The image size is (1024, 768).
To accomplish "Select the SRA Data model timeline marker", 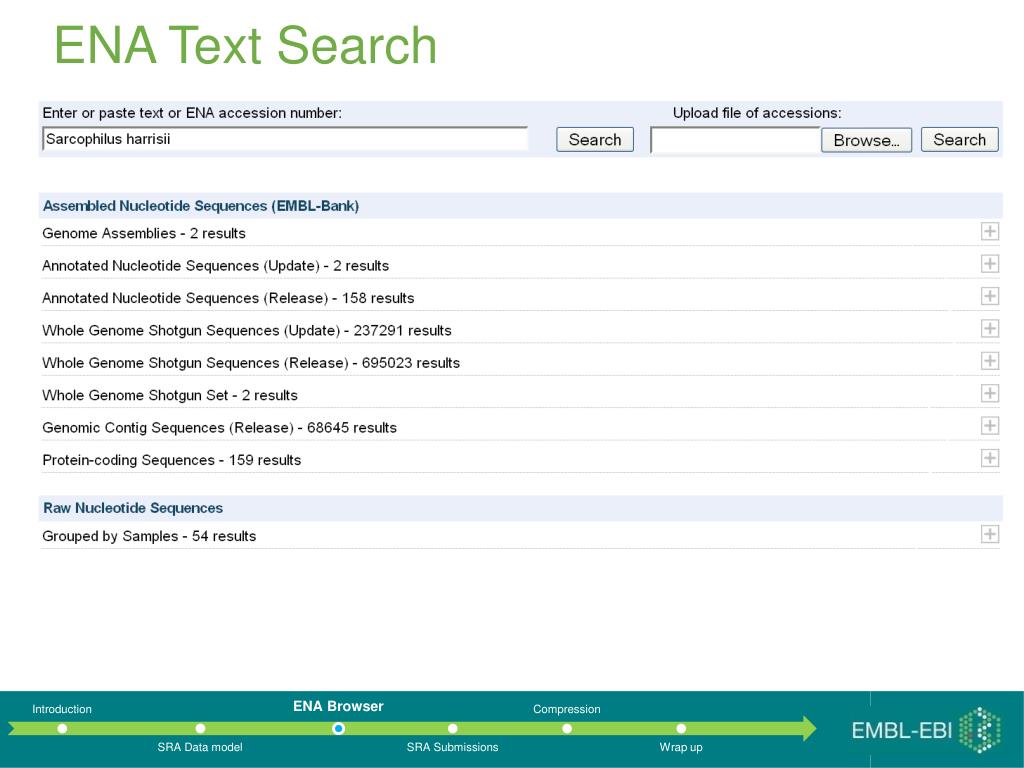I will click(x=200, y=728).
